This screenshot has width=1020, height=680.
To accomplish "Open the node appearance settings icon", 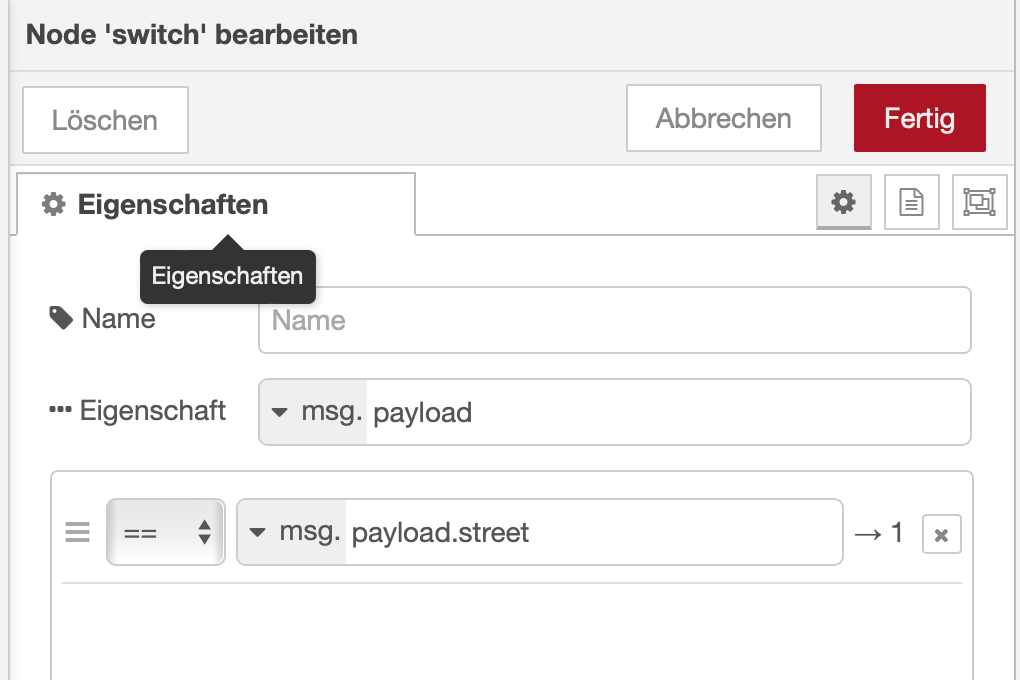I will click(x=979, y=203).
